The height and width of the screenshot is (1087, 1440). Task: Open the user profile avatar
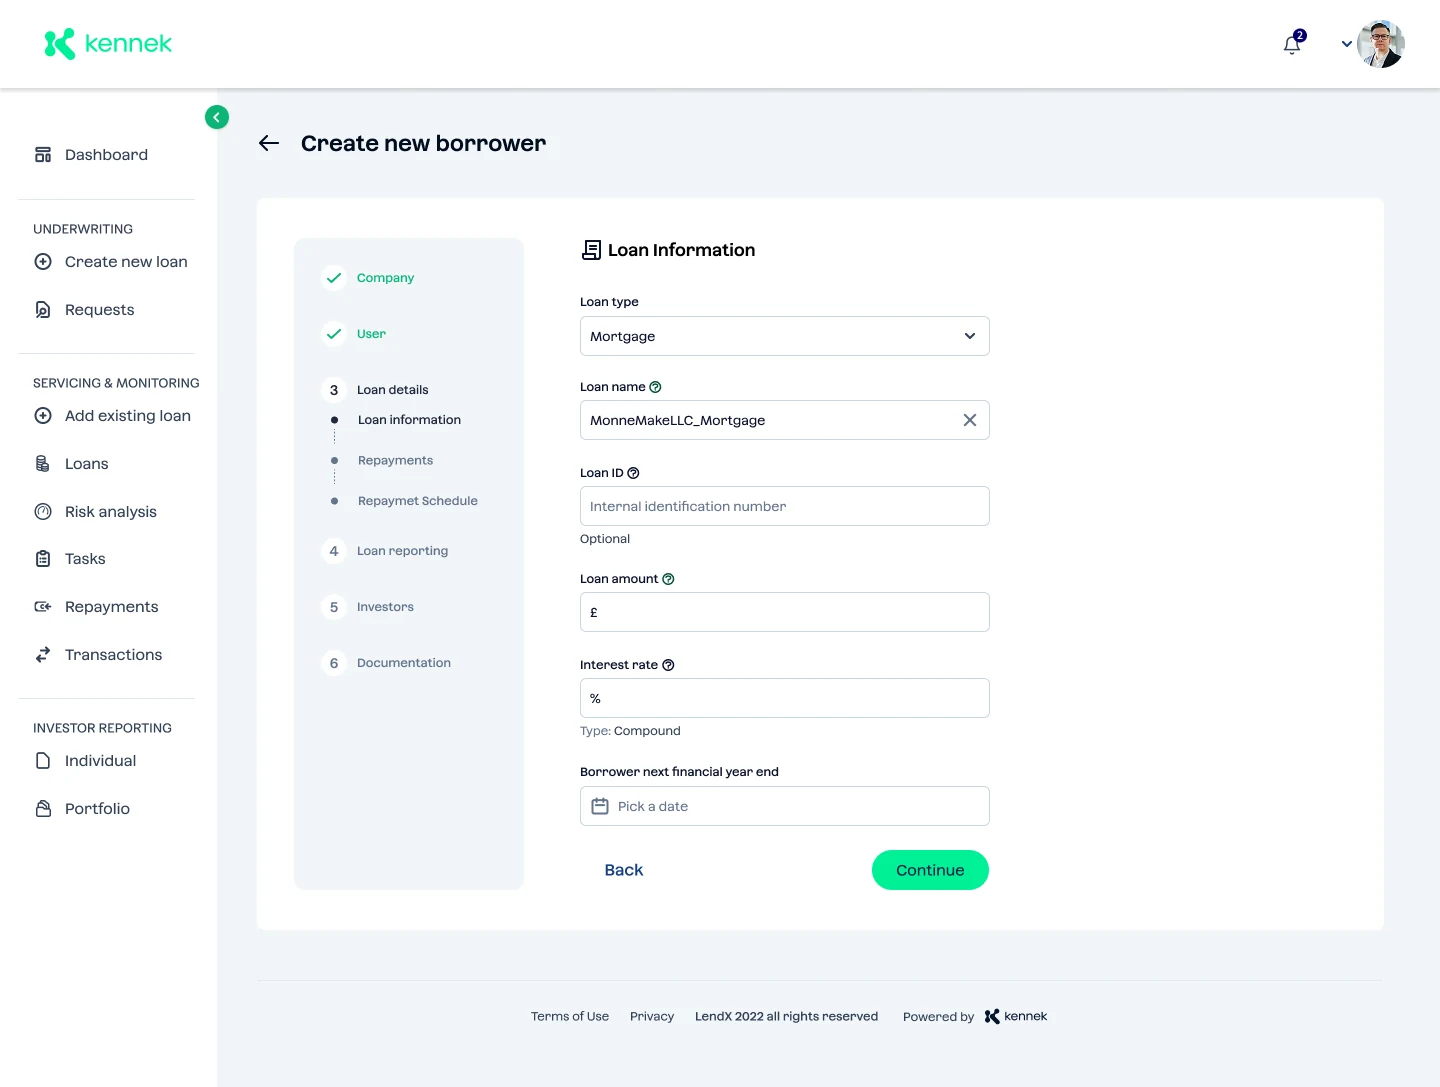[1381, 44]
